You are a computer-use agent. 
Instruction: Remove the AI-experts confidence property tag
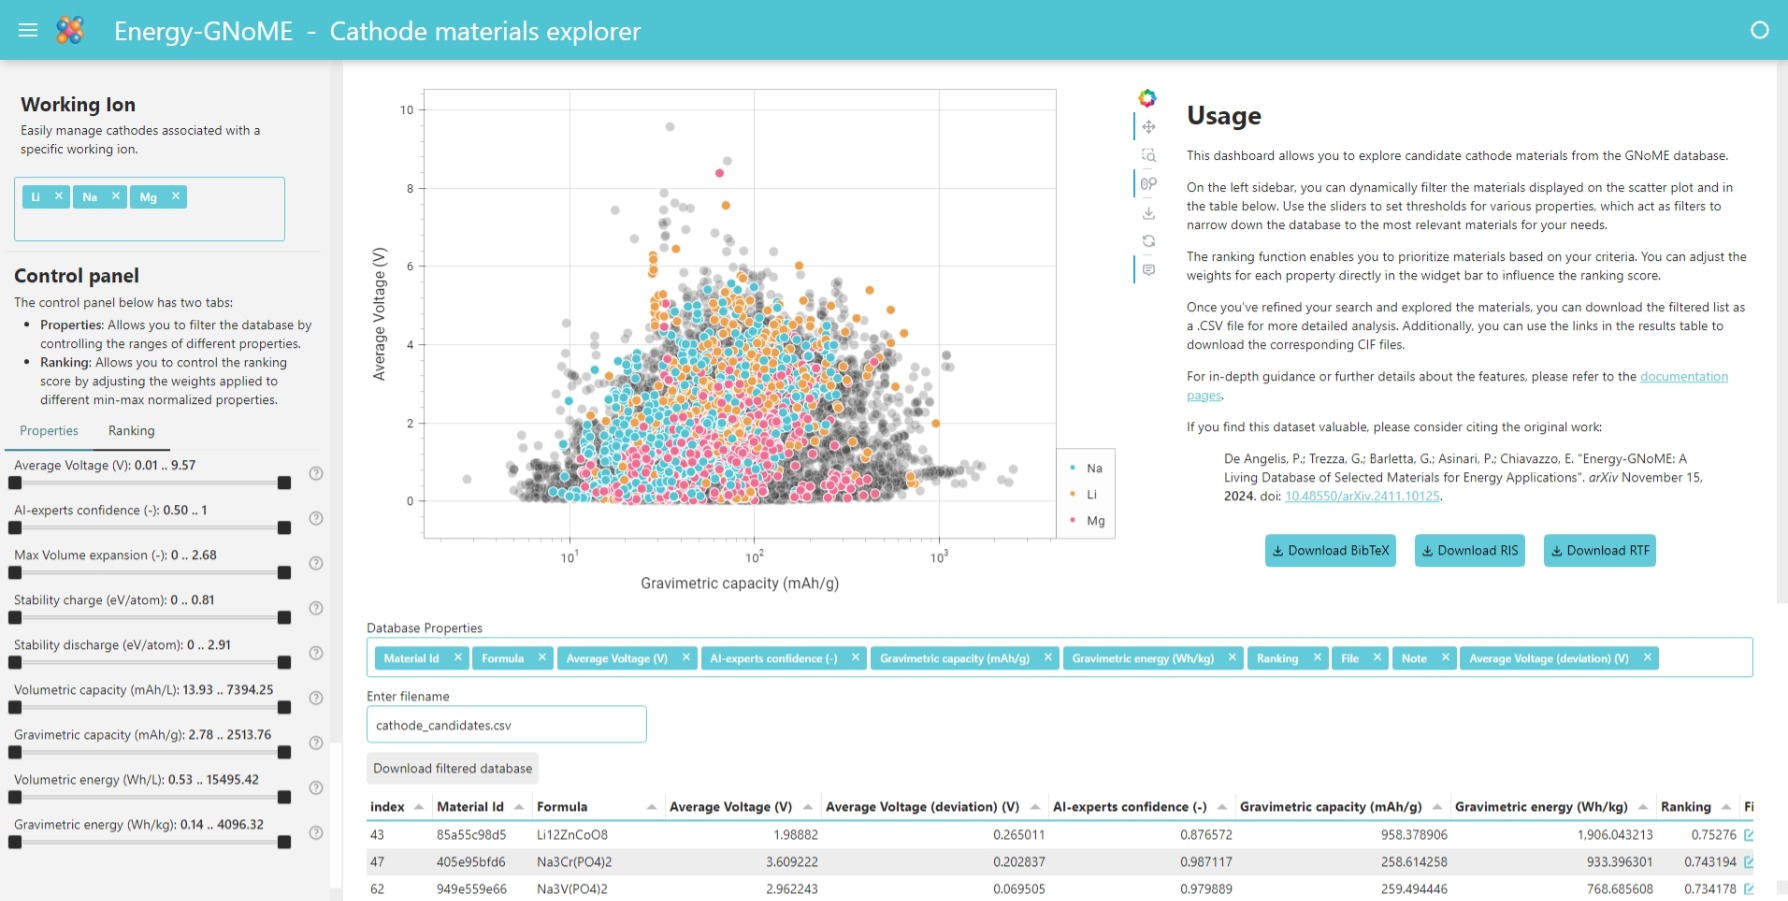pyautogui.click(x=856, y=657)
